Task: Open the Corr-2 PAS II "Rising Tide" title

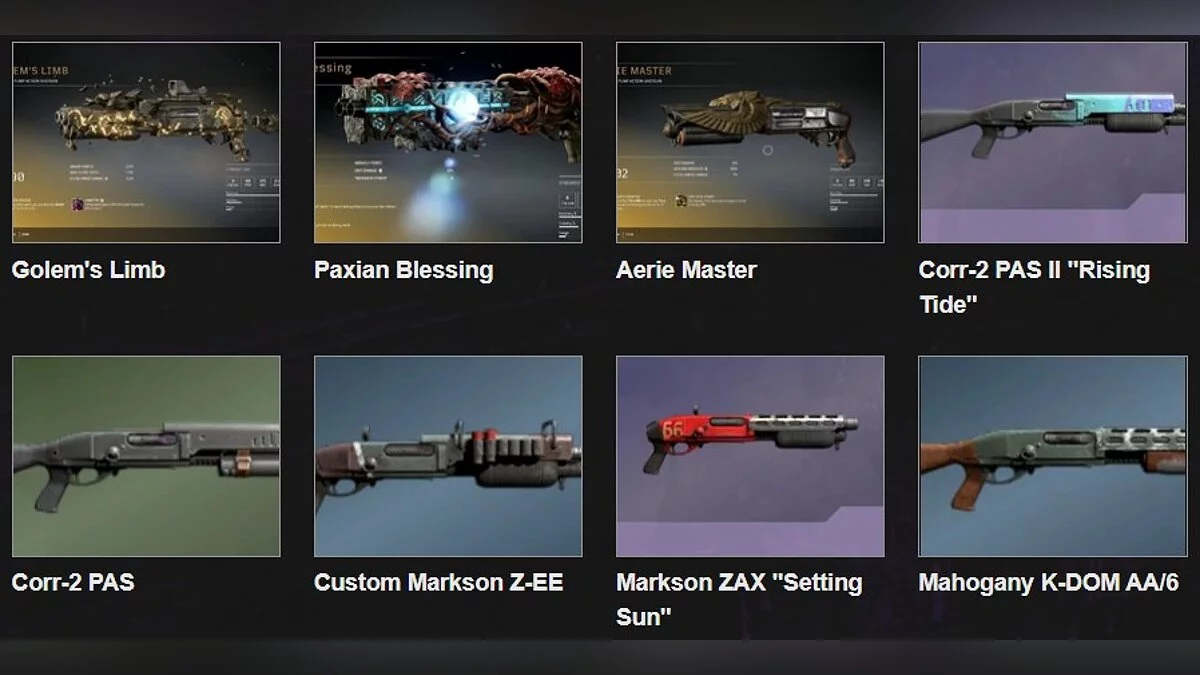Action: (x=1034, y=287)
